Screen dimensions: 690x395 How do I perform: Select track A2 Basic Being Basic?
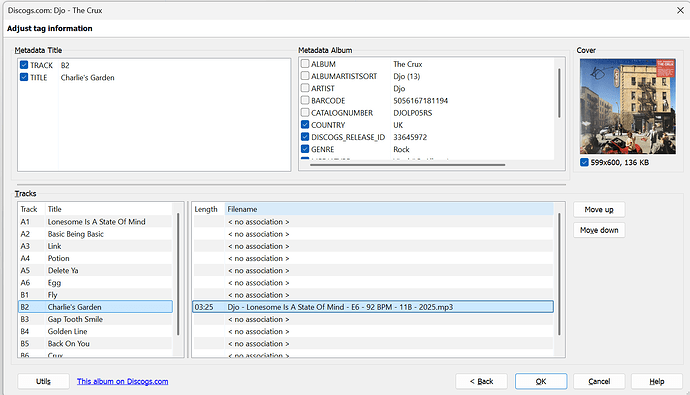pyautogui.click(x=95, y=234)
